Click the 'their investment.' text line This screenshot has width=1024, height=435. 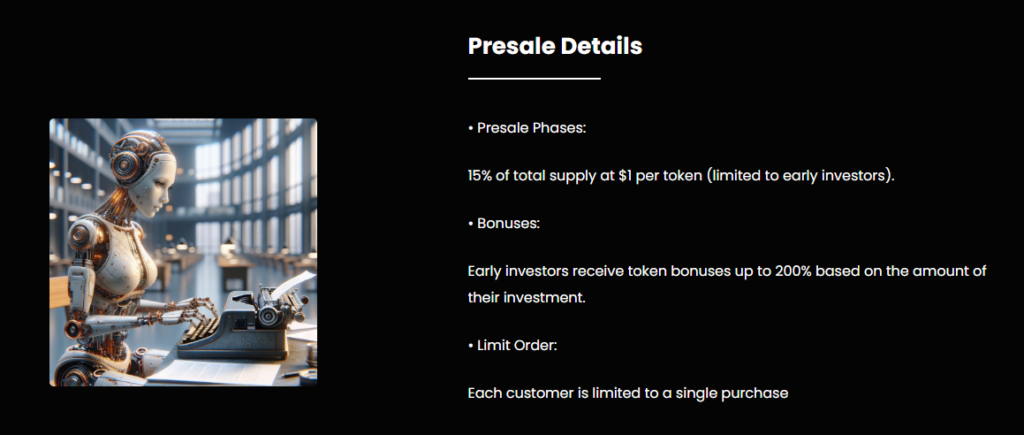[x=525, y=297]
